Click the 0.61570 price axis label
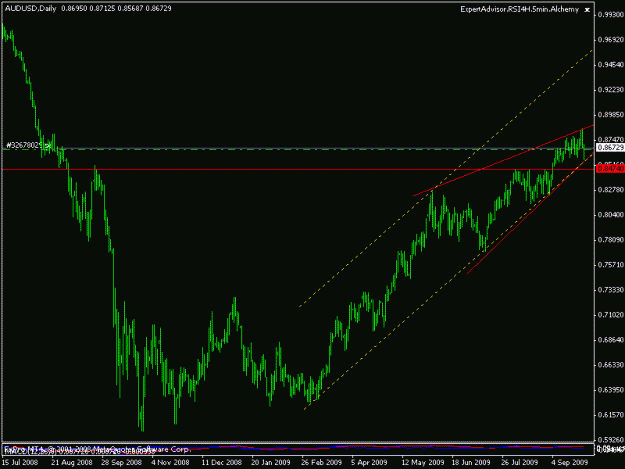 point(611,415)
